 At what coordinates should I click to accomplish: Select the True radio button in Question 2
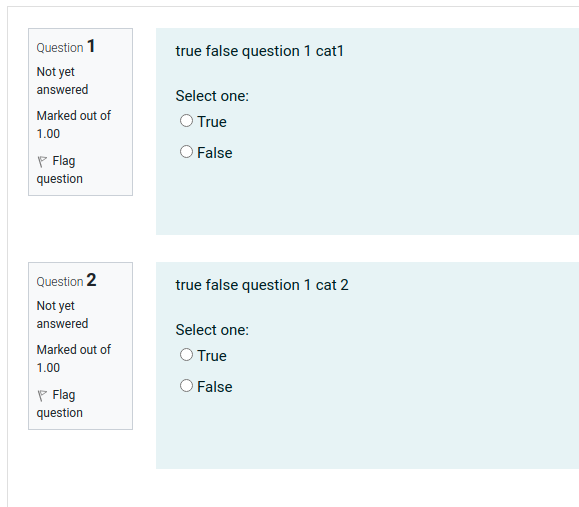[186, 355]
